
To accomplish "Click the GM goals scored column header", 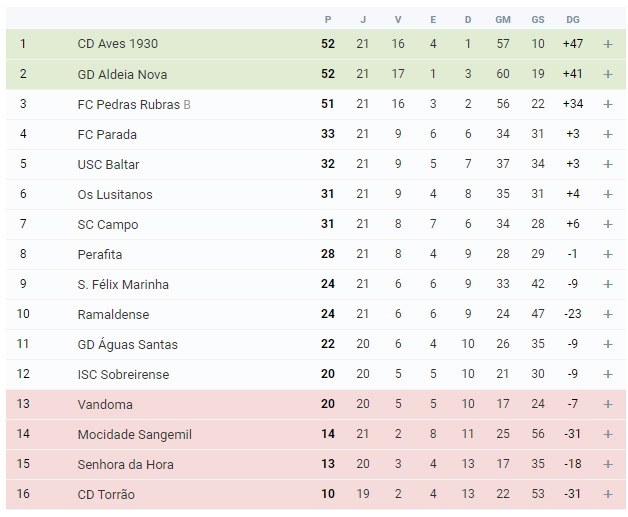I will tap(503, 20).
